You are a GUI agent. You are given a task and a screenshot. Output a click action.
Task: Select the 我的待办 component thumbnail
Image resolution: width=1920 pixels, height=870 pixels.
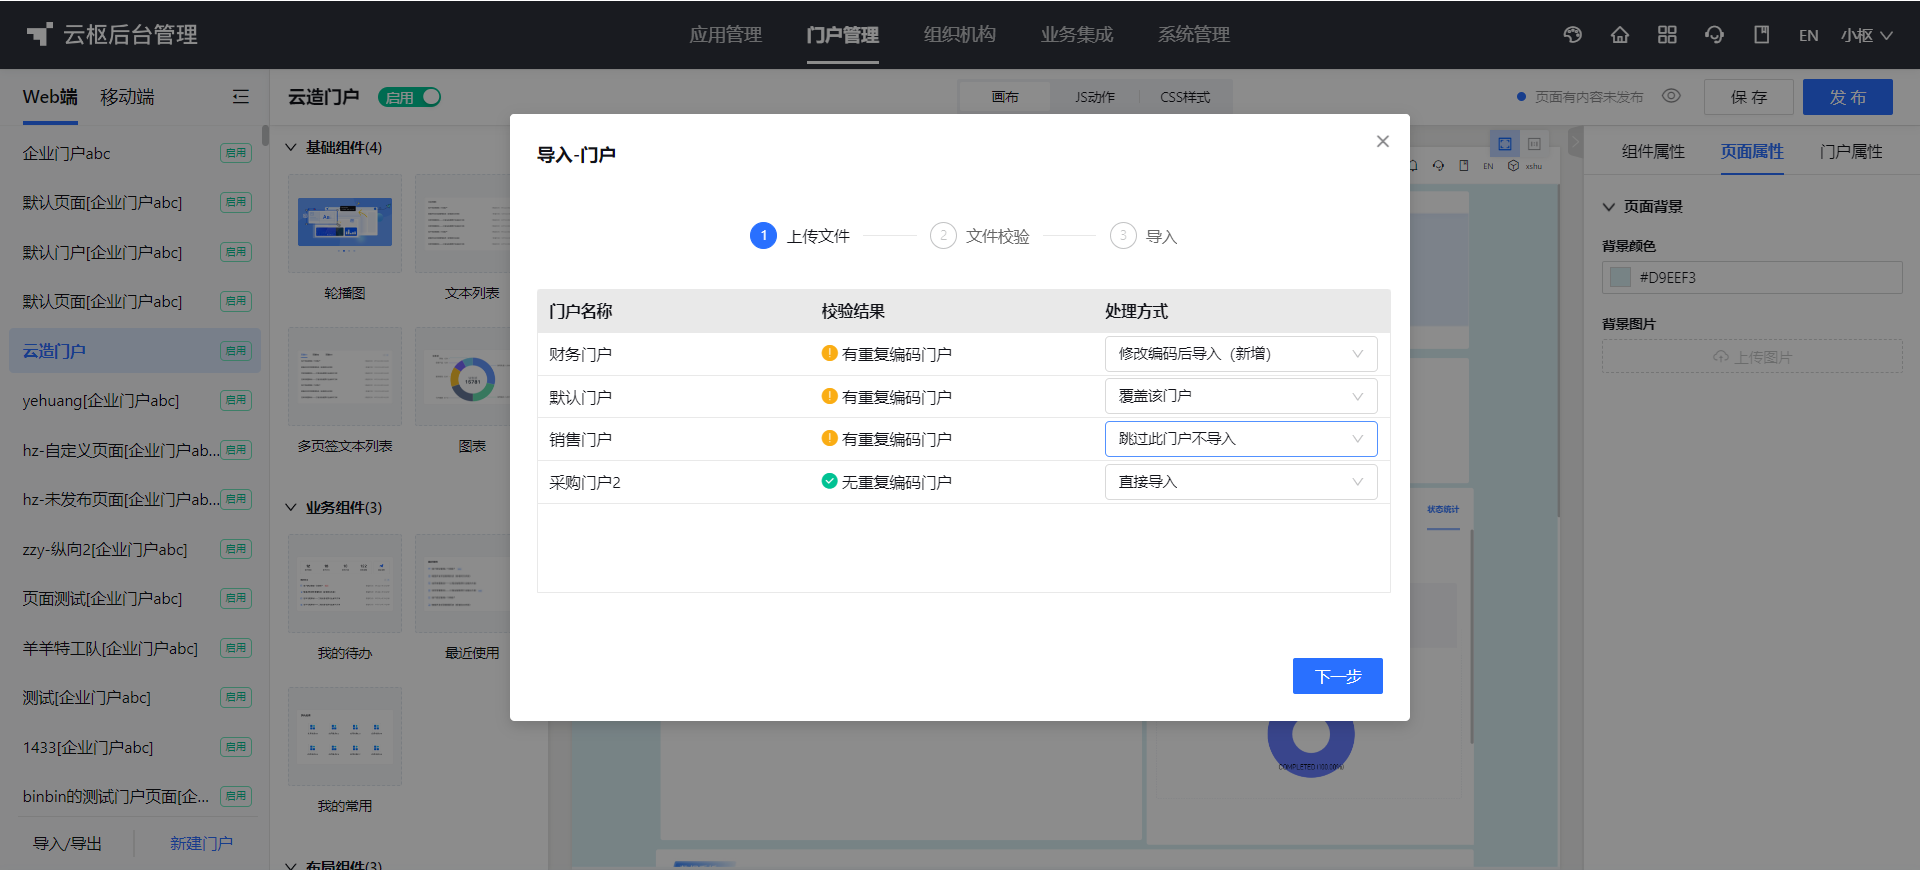[x=345, y=583]
